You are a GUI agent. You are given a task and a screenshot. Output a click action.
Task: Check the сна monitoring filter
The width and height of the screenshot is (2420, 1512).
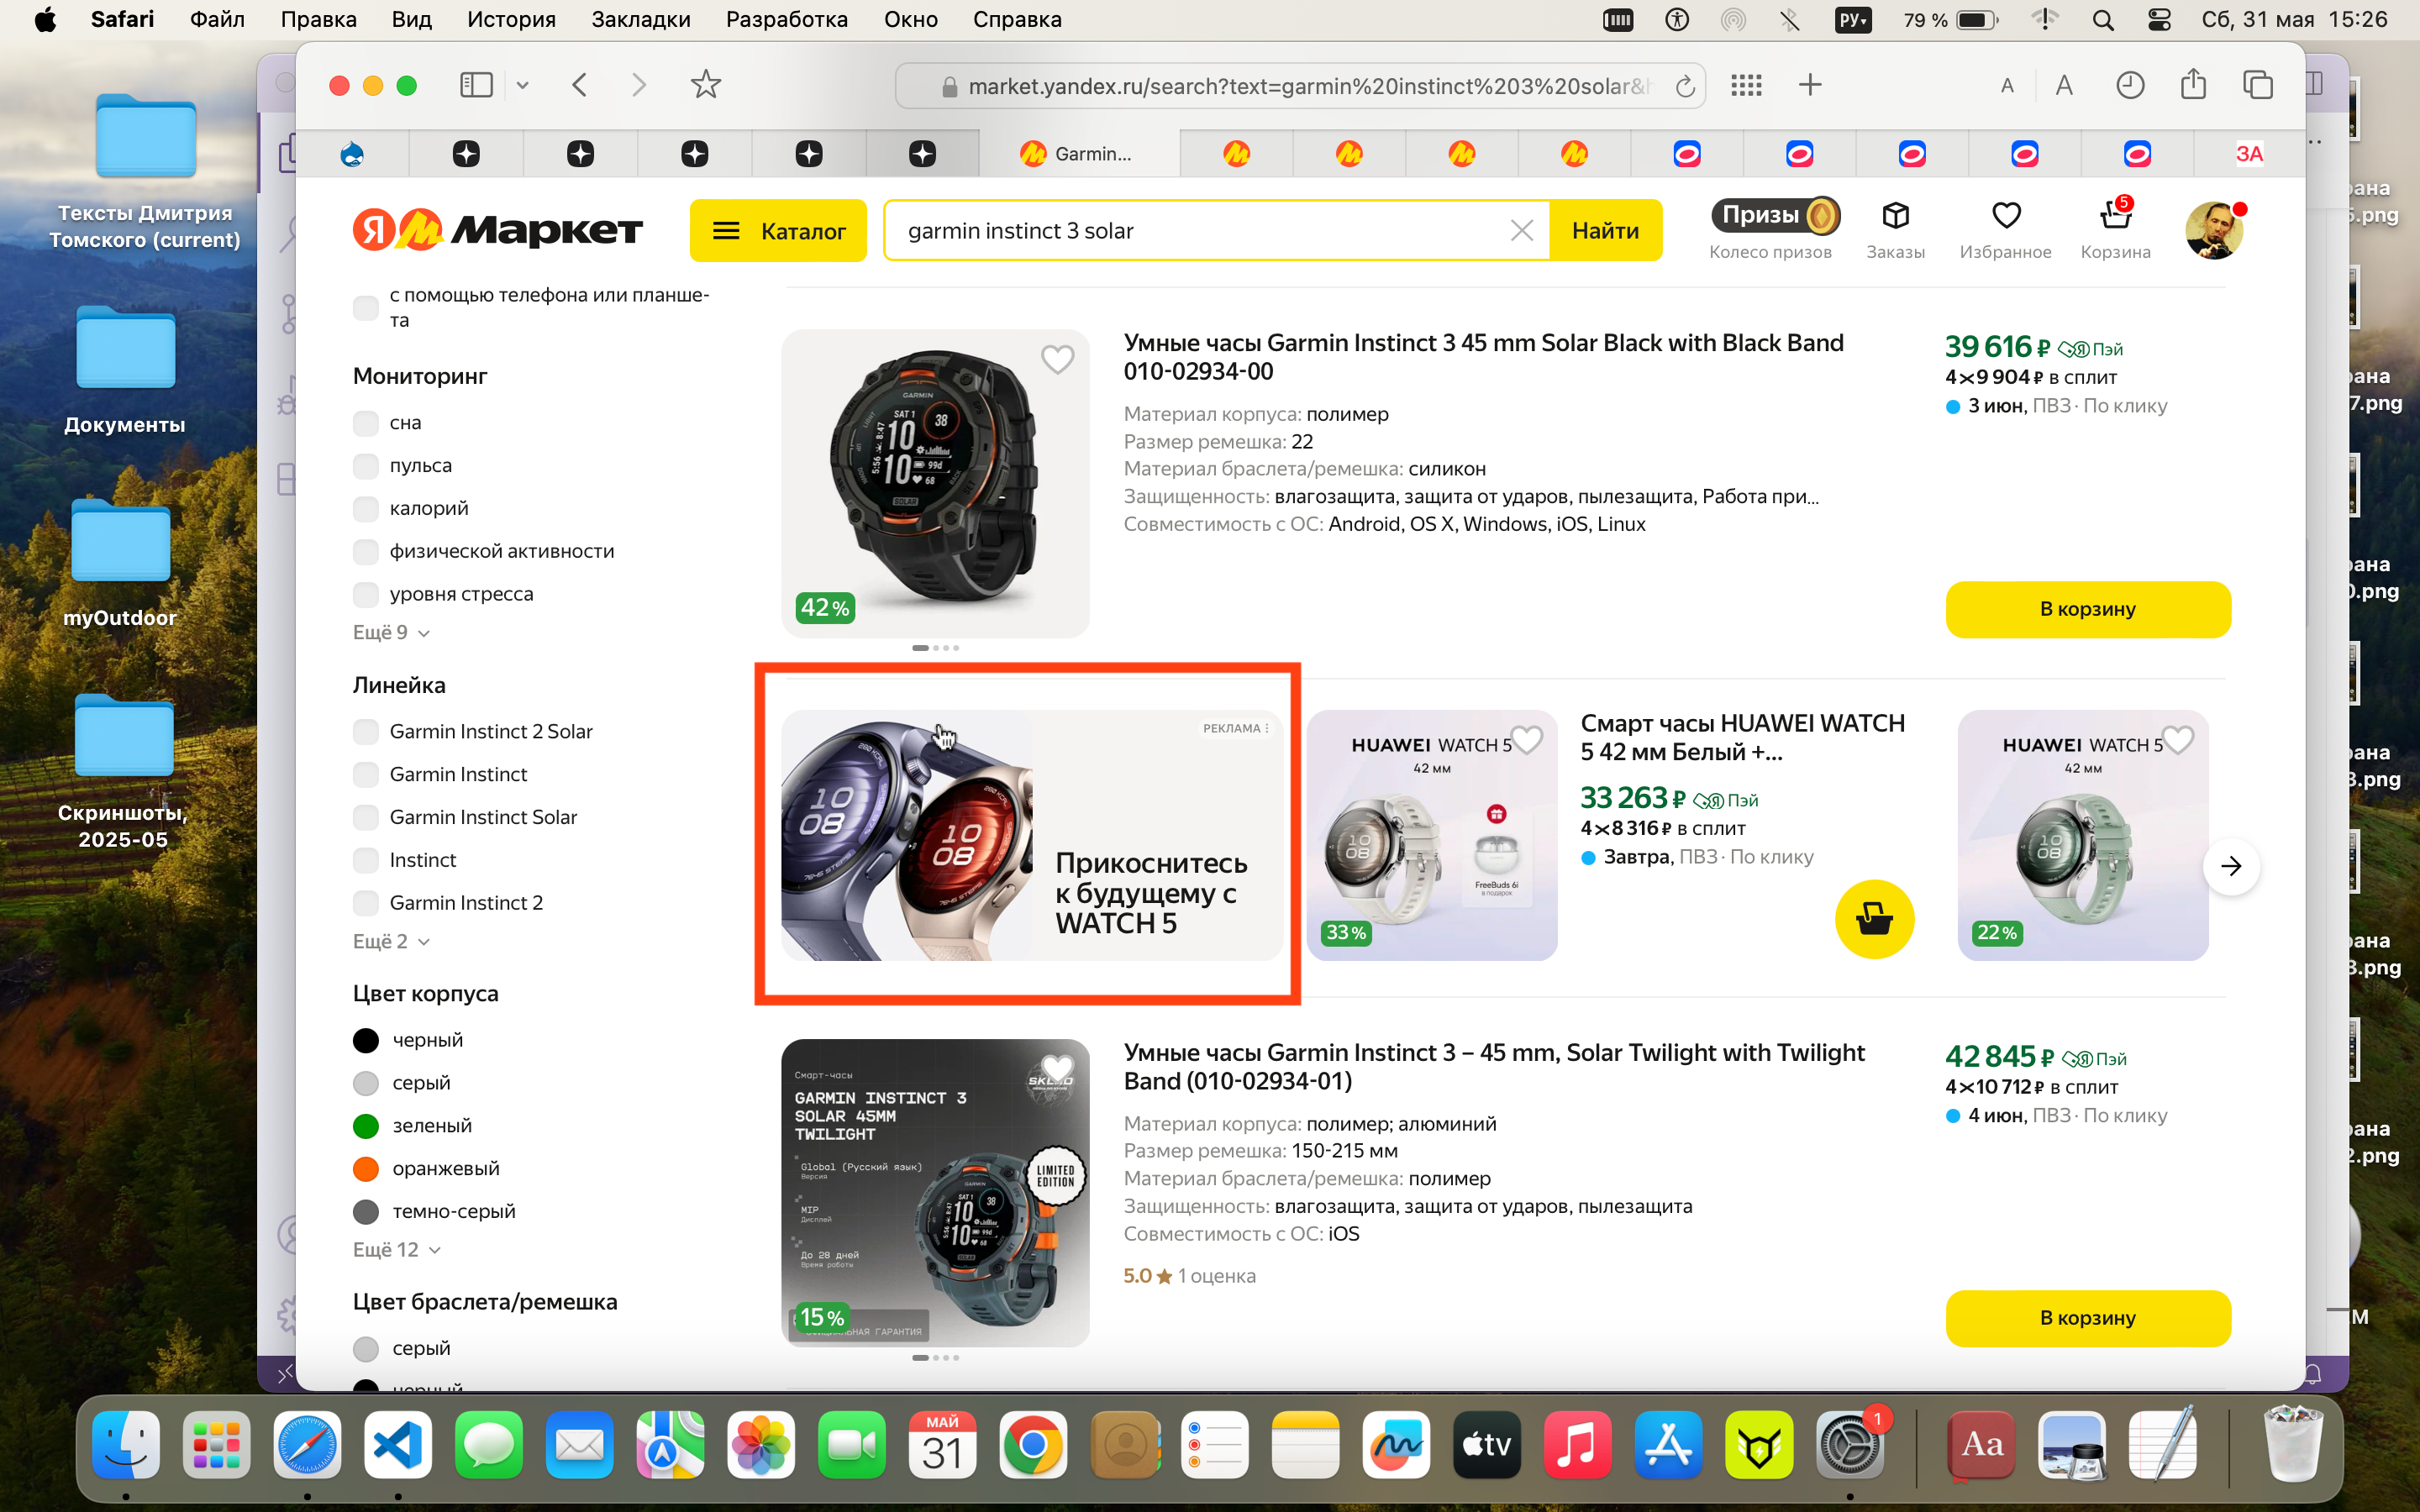pos(366,423)
